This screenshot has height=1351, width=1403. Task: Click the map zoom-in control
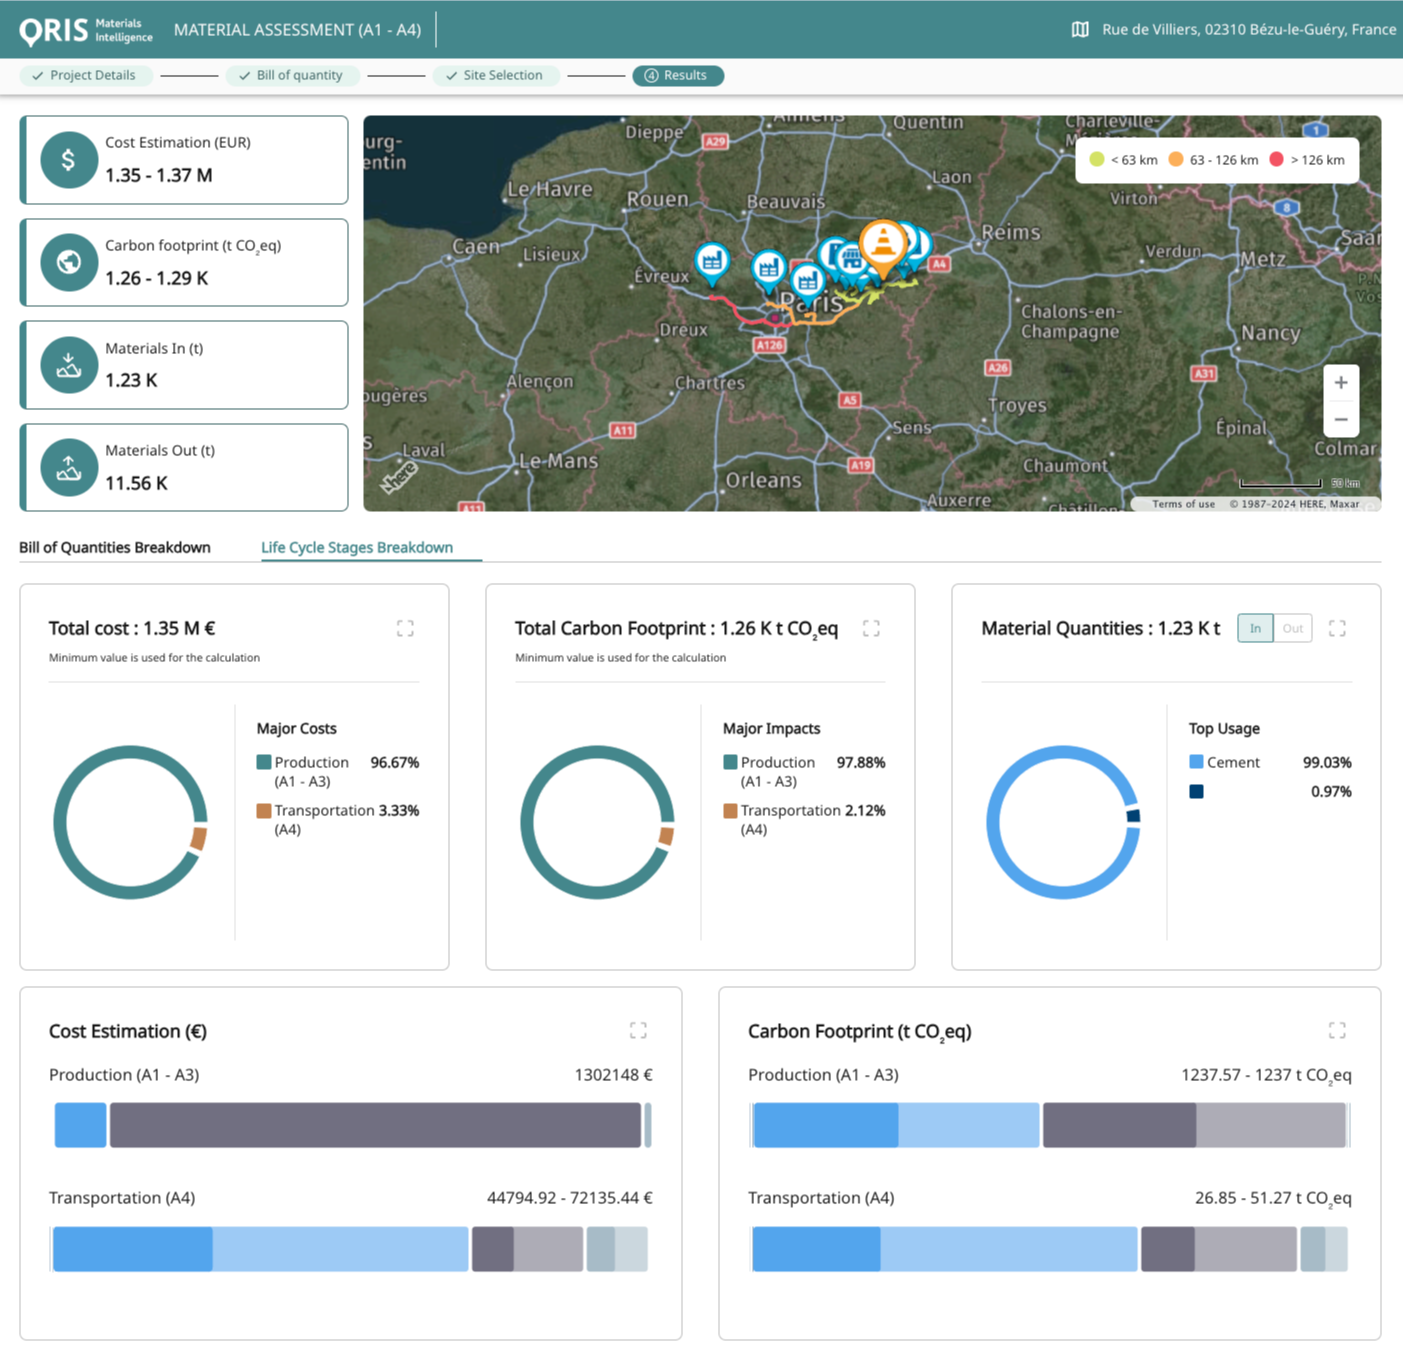(1341, 381)
